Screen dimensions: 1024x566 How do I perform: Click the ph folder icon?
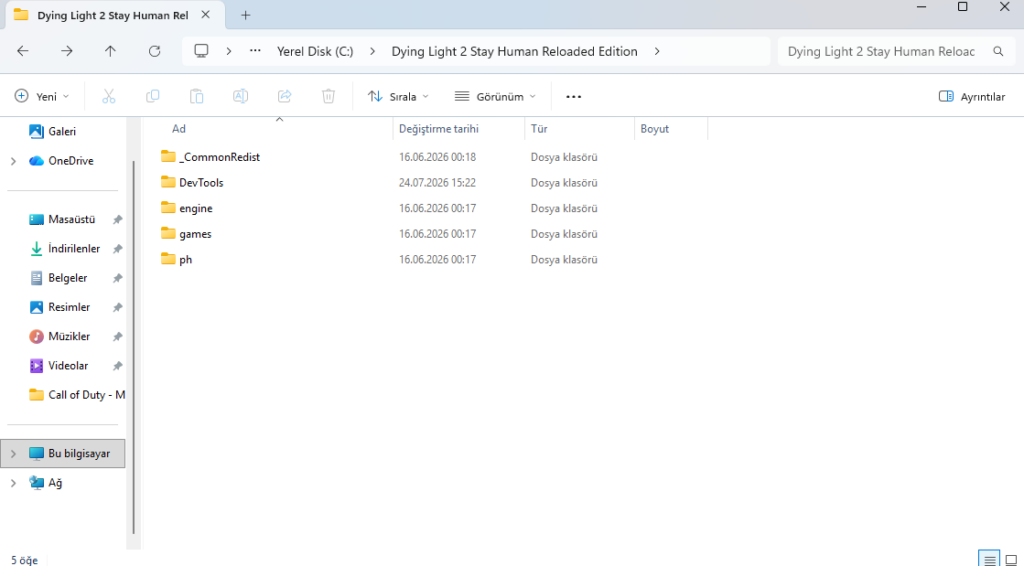(168, 259)
